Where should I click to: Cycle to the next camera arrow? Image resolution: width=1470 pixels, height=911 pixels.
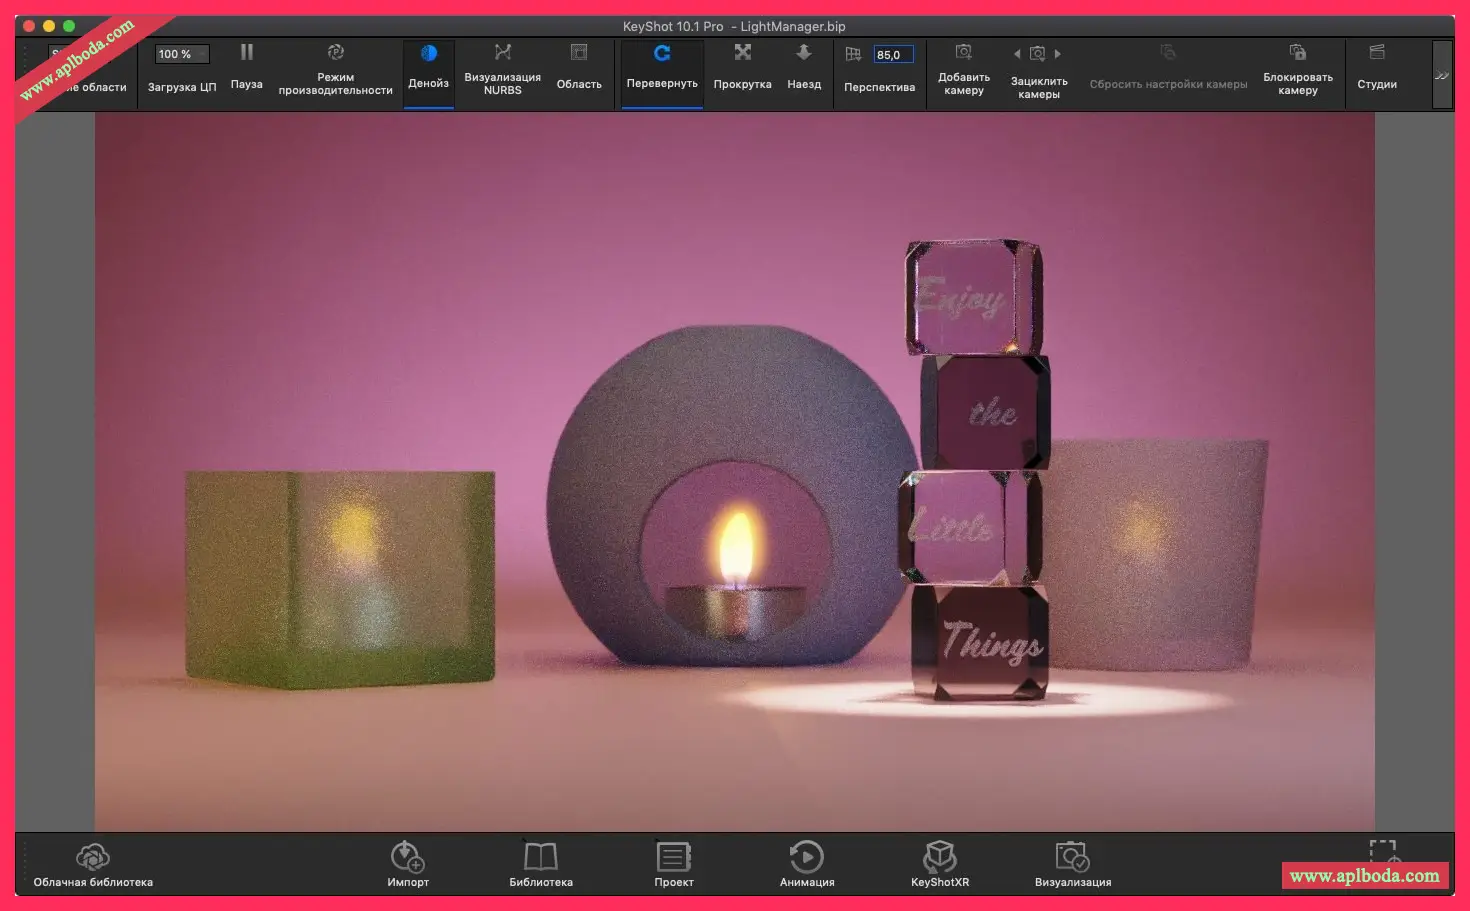(x=1058, y=54)
